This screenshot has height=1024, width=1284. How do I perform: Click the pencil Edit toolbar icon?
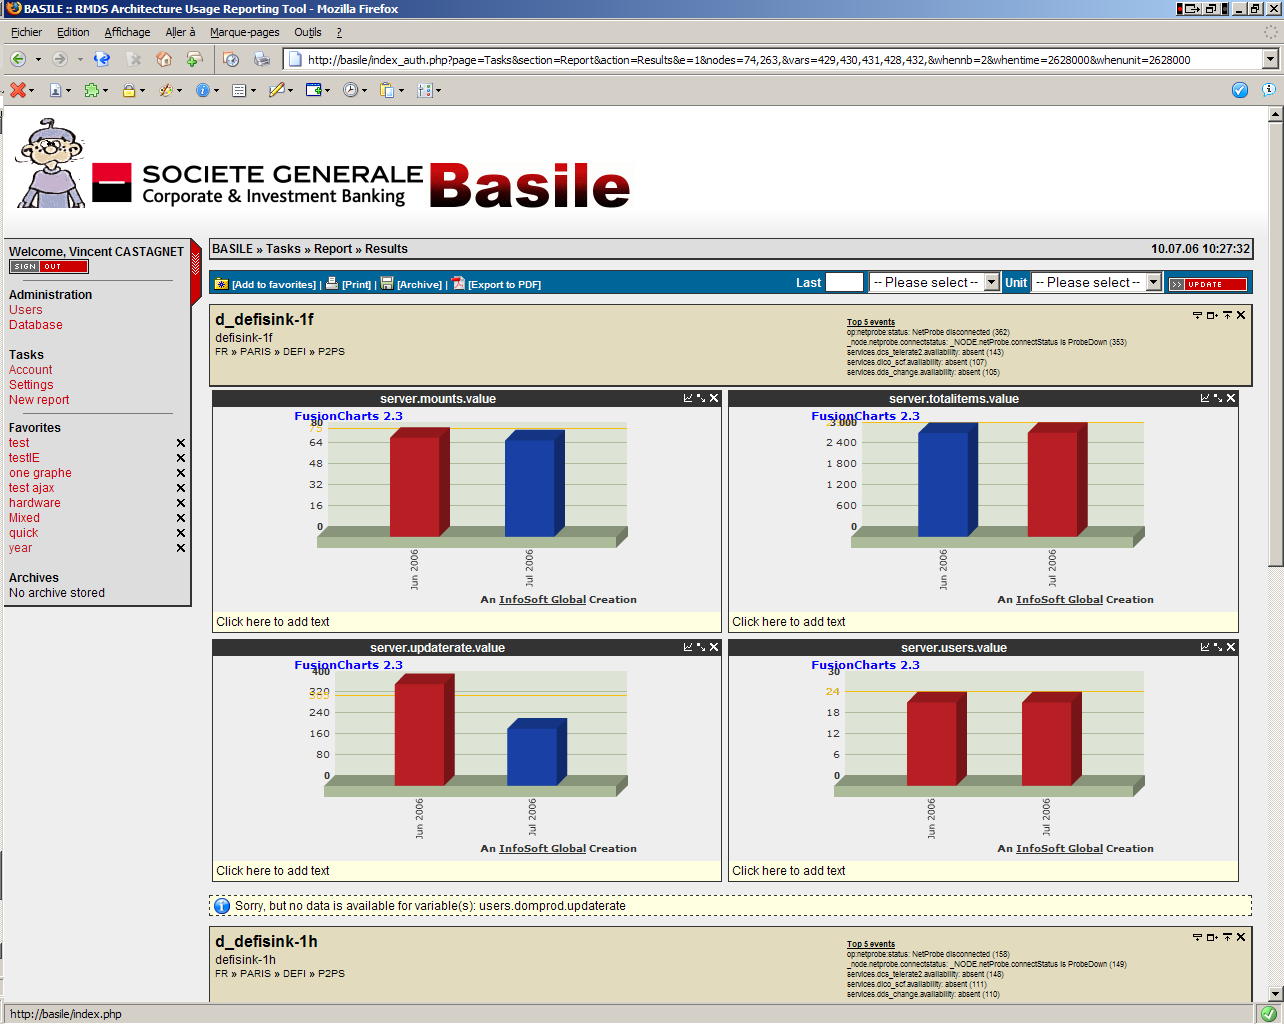click(277, 90)
